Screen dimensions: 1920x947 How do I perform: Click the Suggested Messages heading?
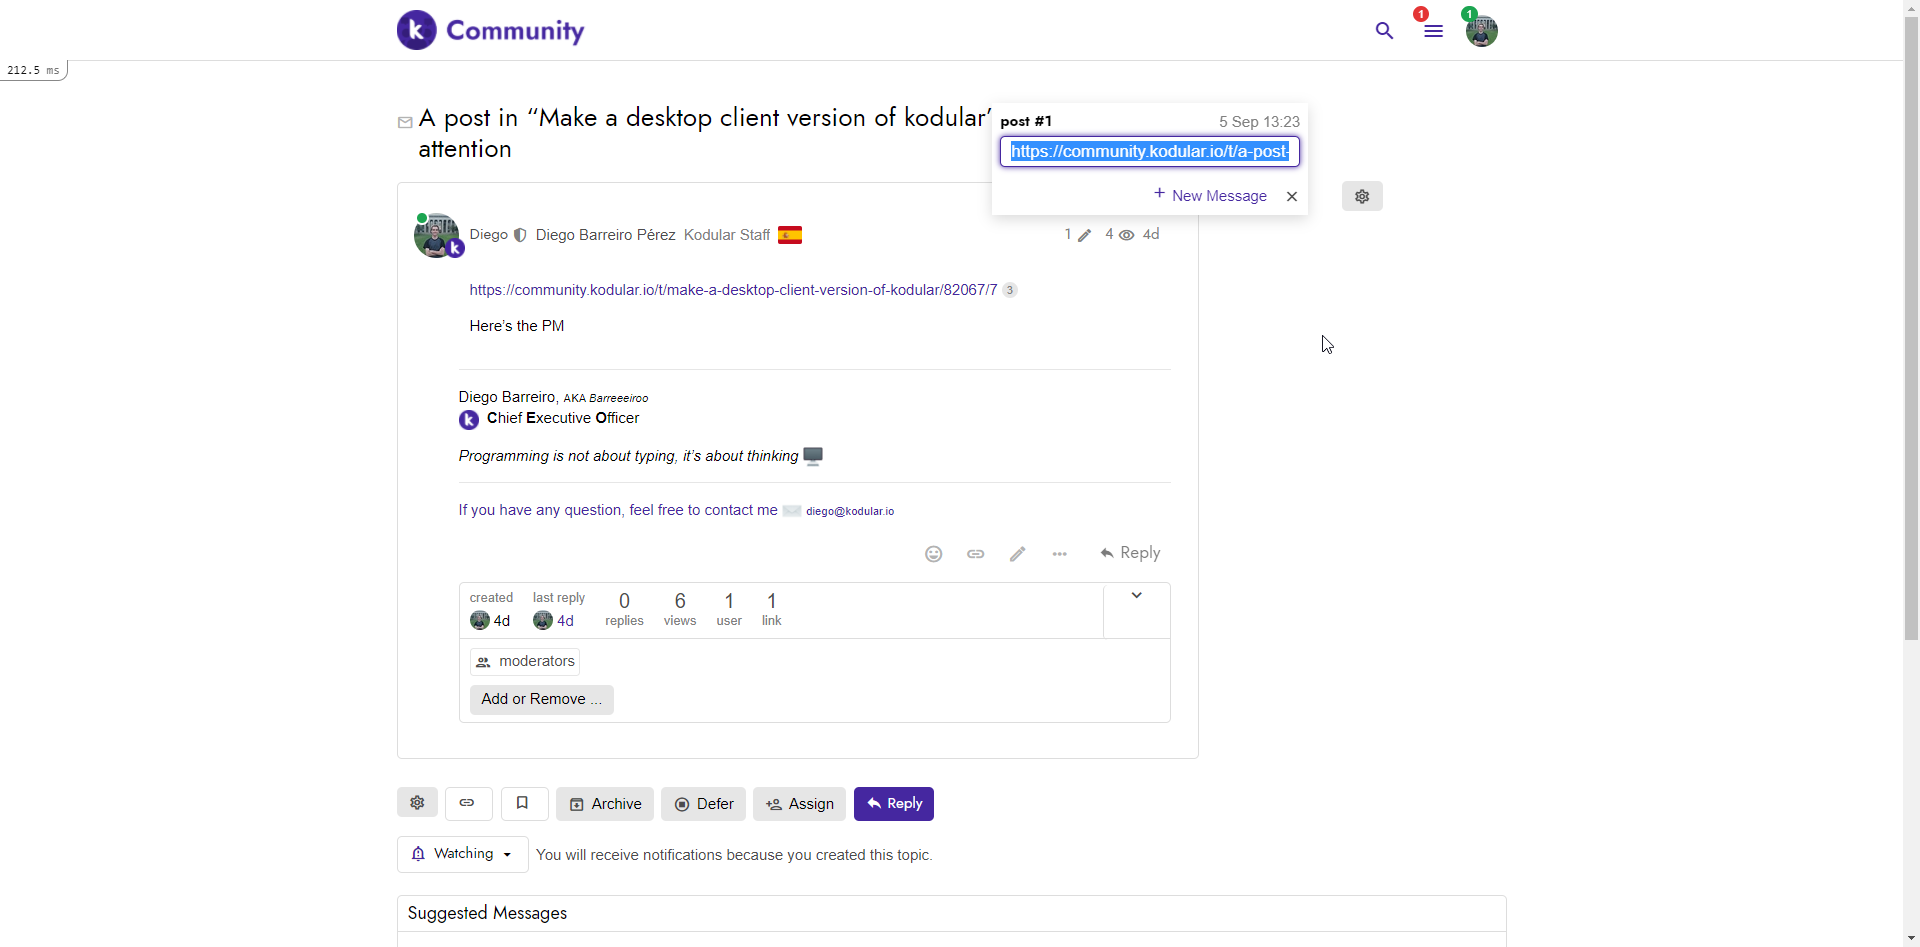[x=487, y=913]
